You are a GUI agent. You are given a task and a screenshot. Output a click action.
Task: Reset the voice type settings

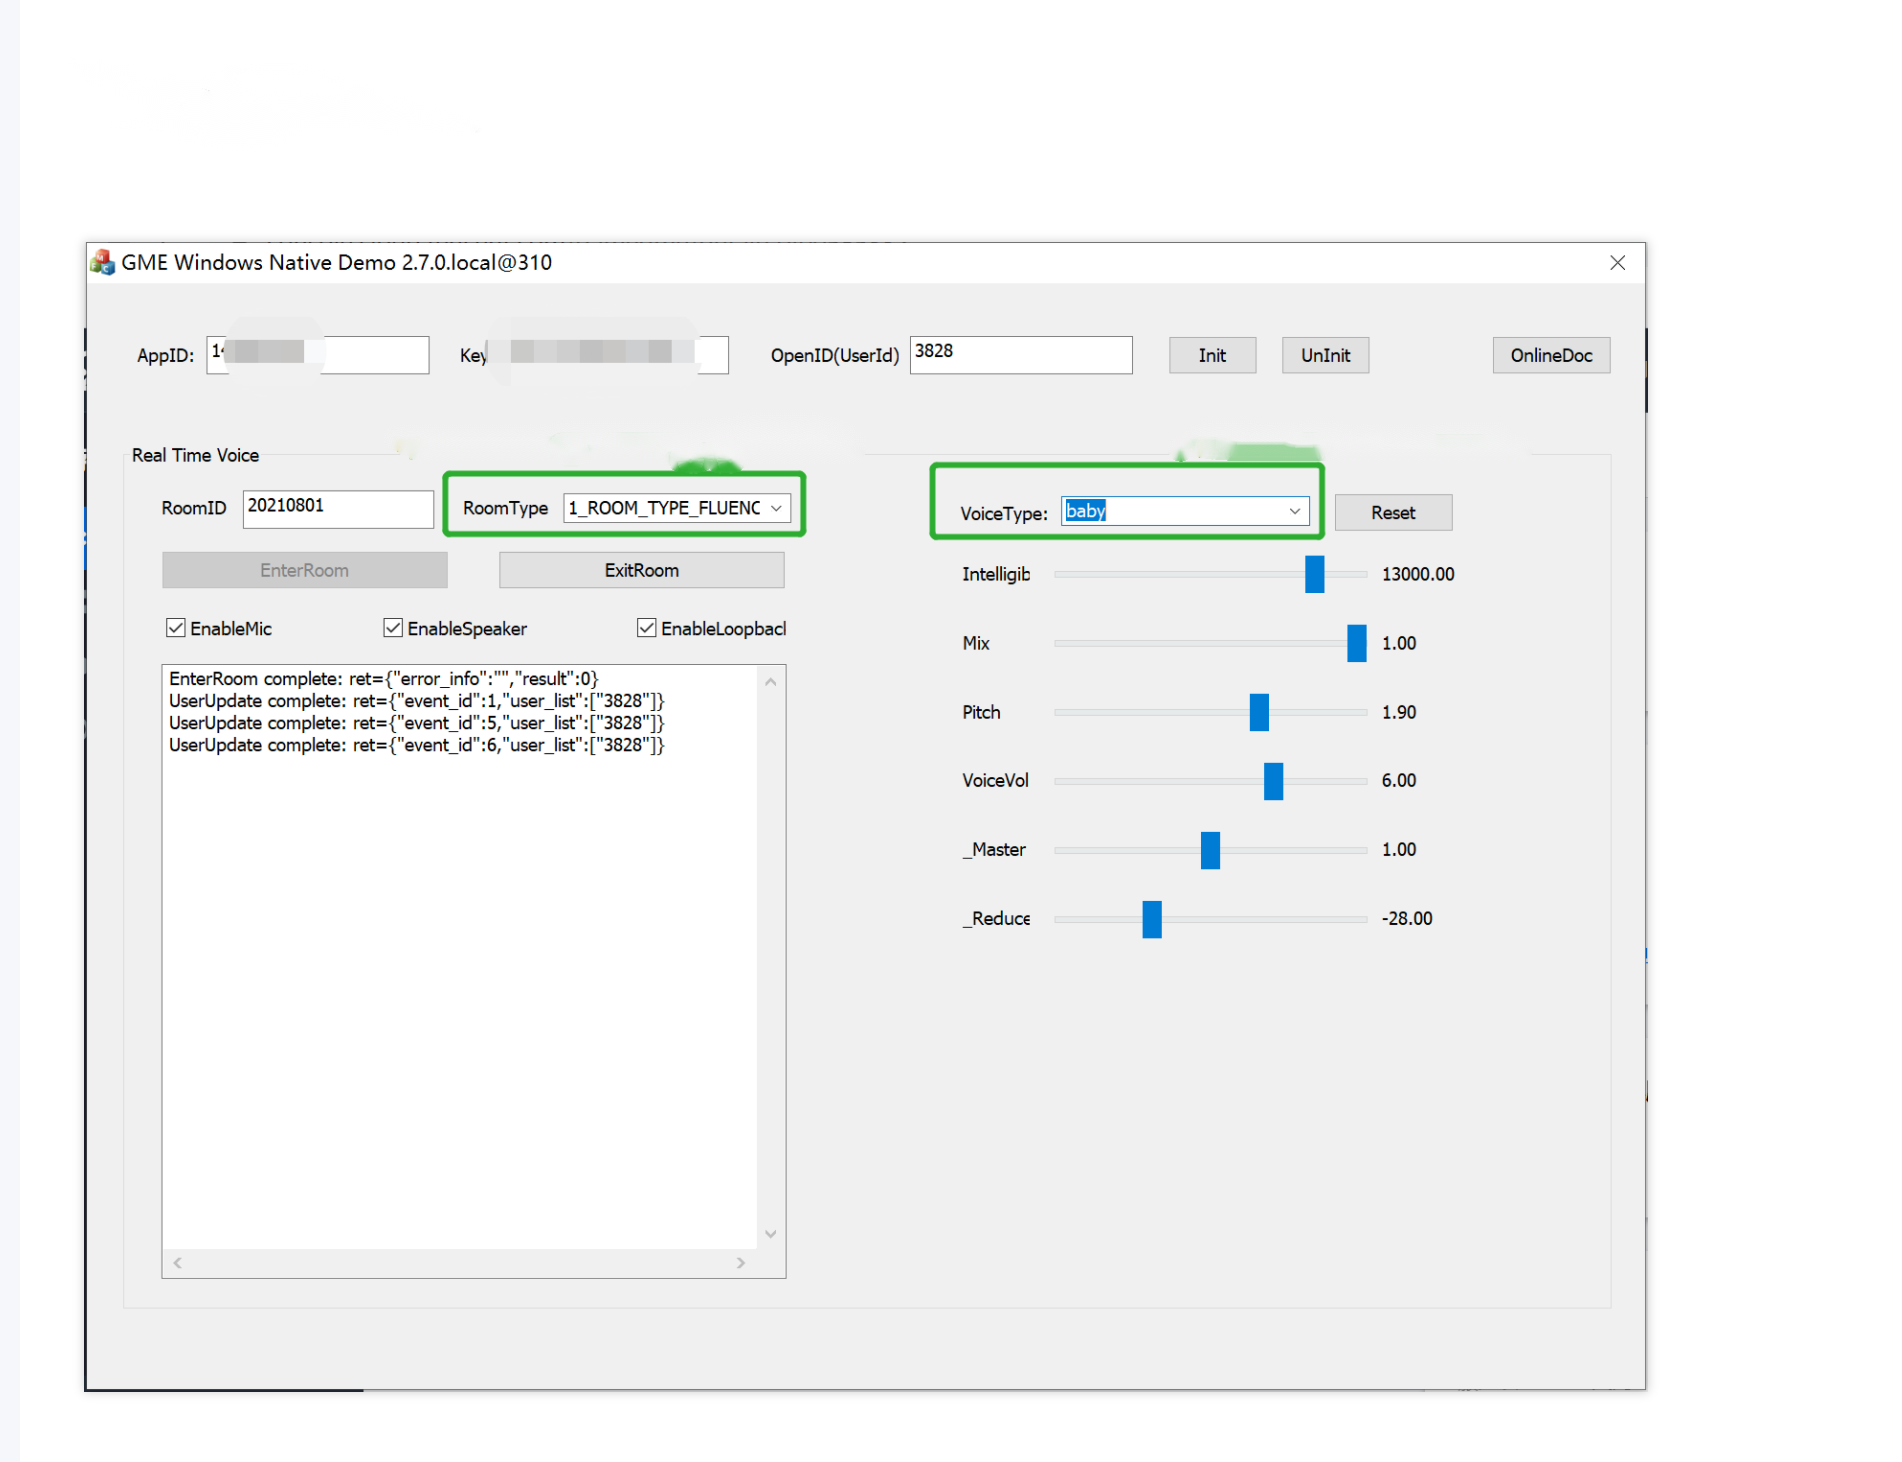pos(1393,513)
